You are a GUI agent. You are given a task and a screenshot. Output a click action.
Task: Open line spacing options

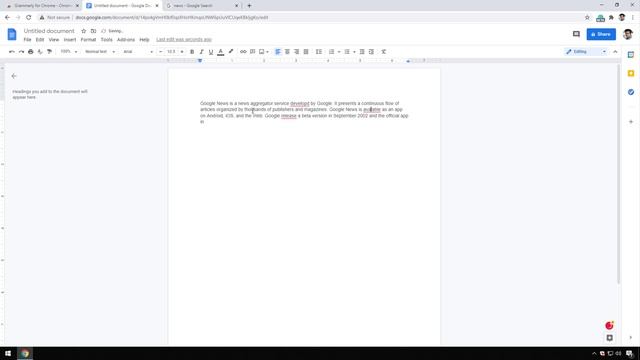pos(319,52)
